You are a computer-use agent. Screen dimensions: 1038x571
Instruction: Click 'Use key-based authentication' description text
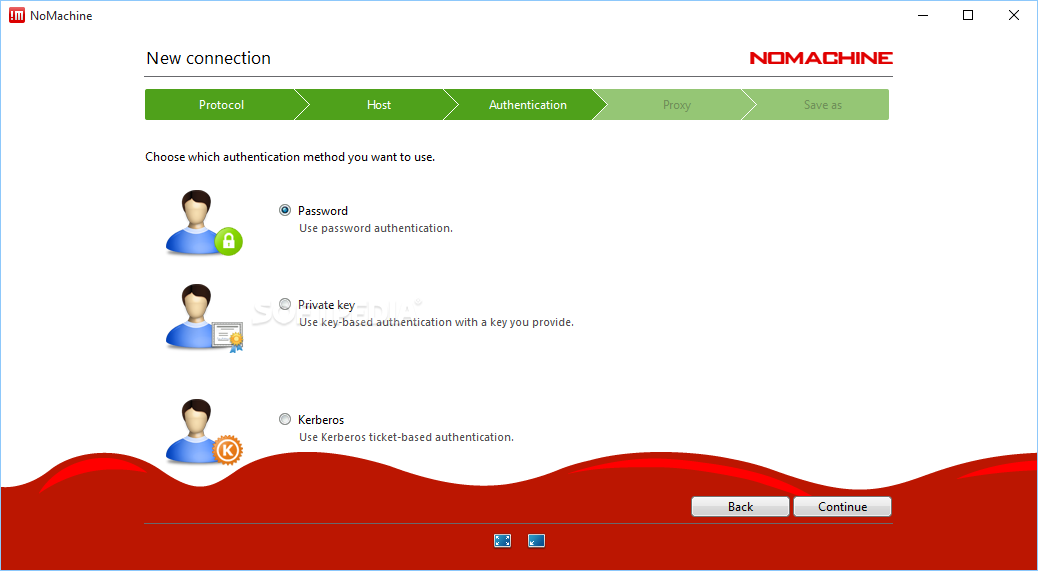pos(436,322)
